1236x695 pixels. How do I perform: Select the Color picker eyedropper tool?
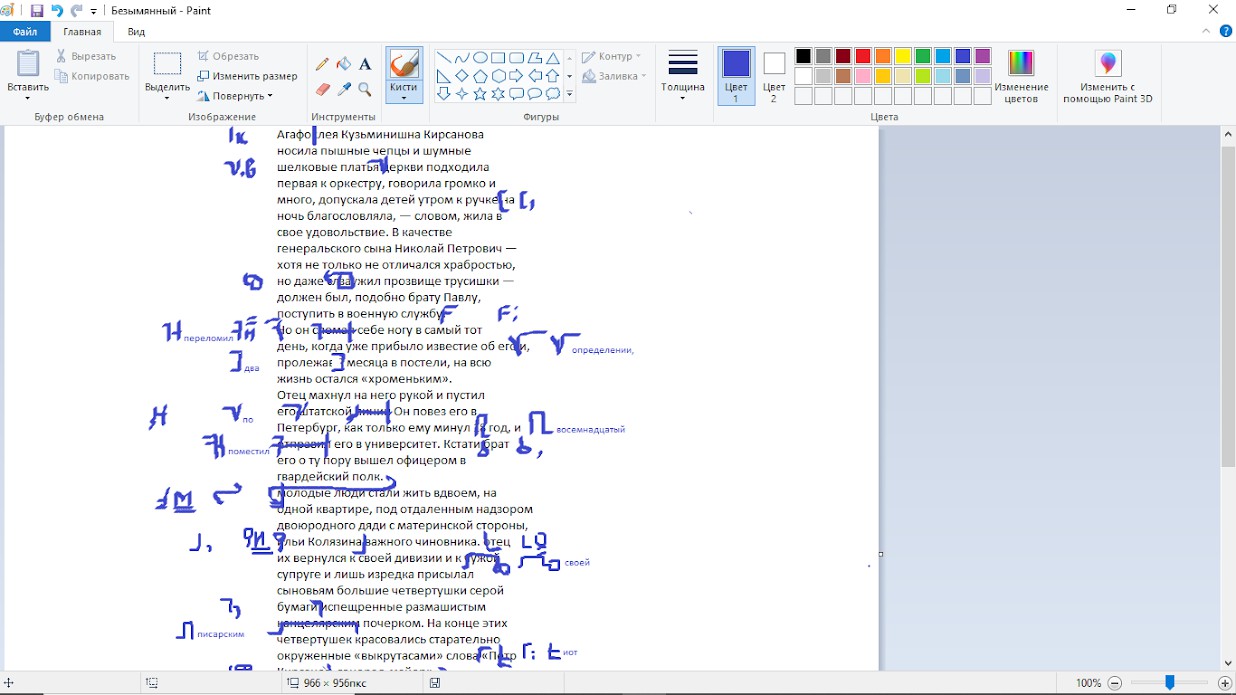(343, 89)
